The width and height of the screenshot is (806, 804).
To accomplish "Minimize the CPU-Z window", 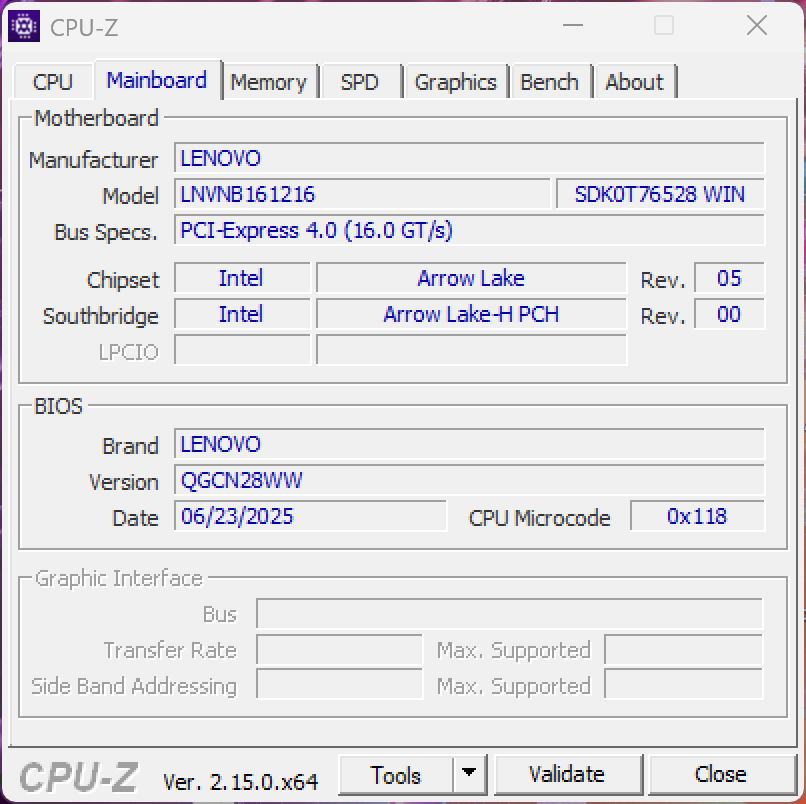I will click(572, 27).
